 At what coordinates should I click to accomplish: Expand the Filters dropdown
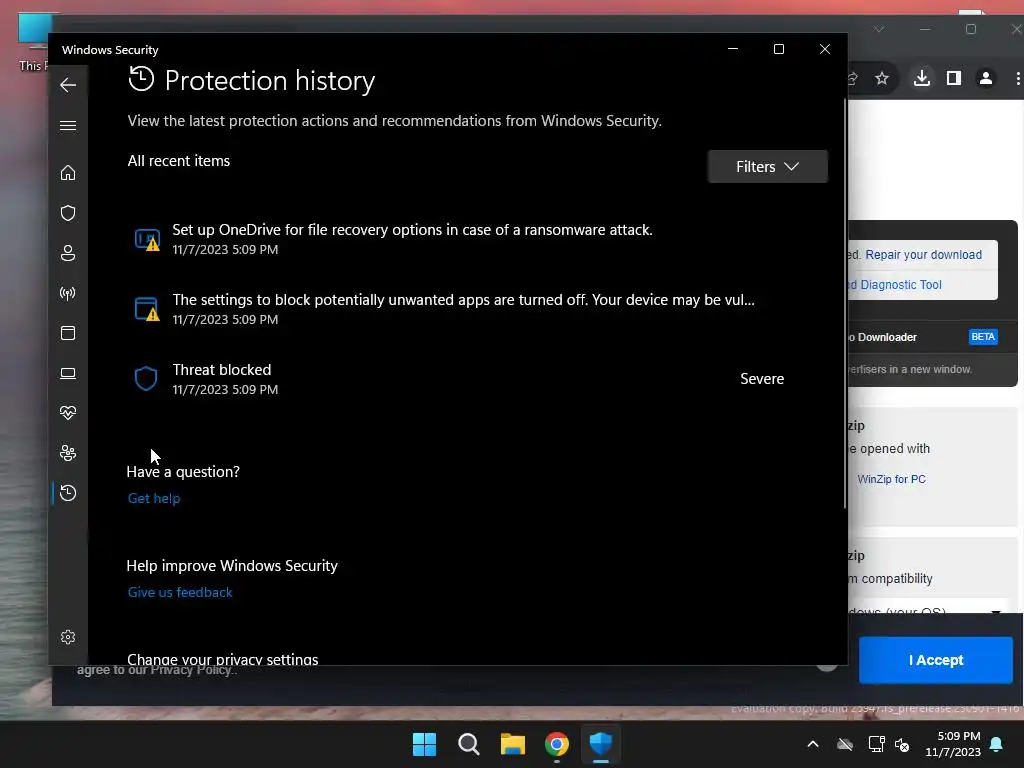point(767,167)
